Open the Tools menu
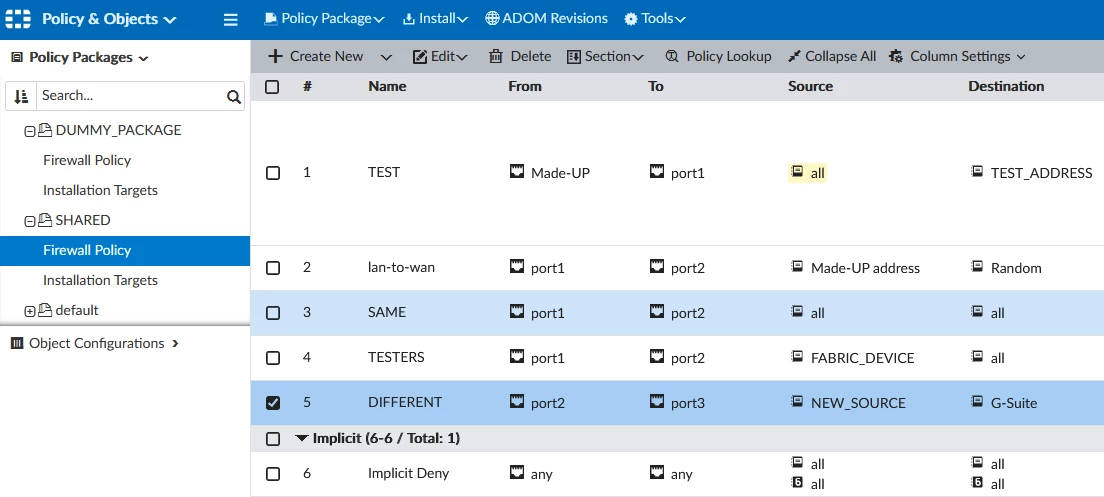 point(656,19)
